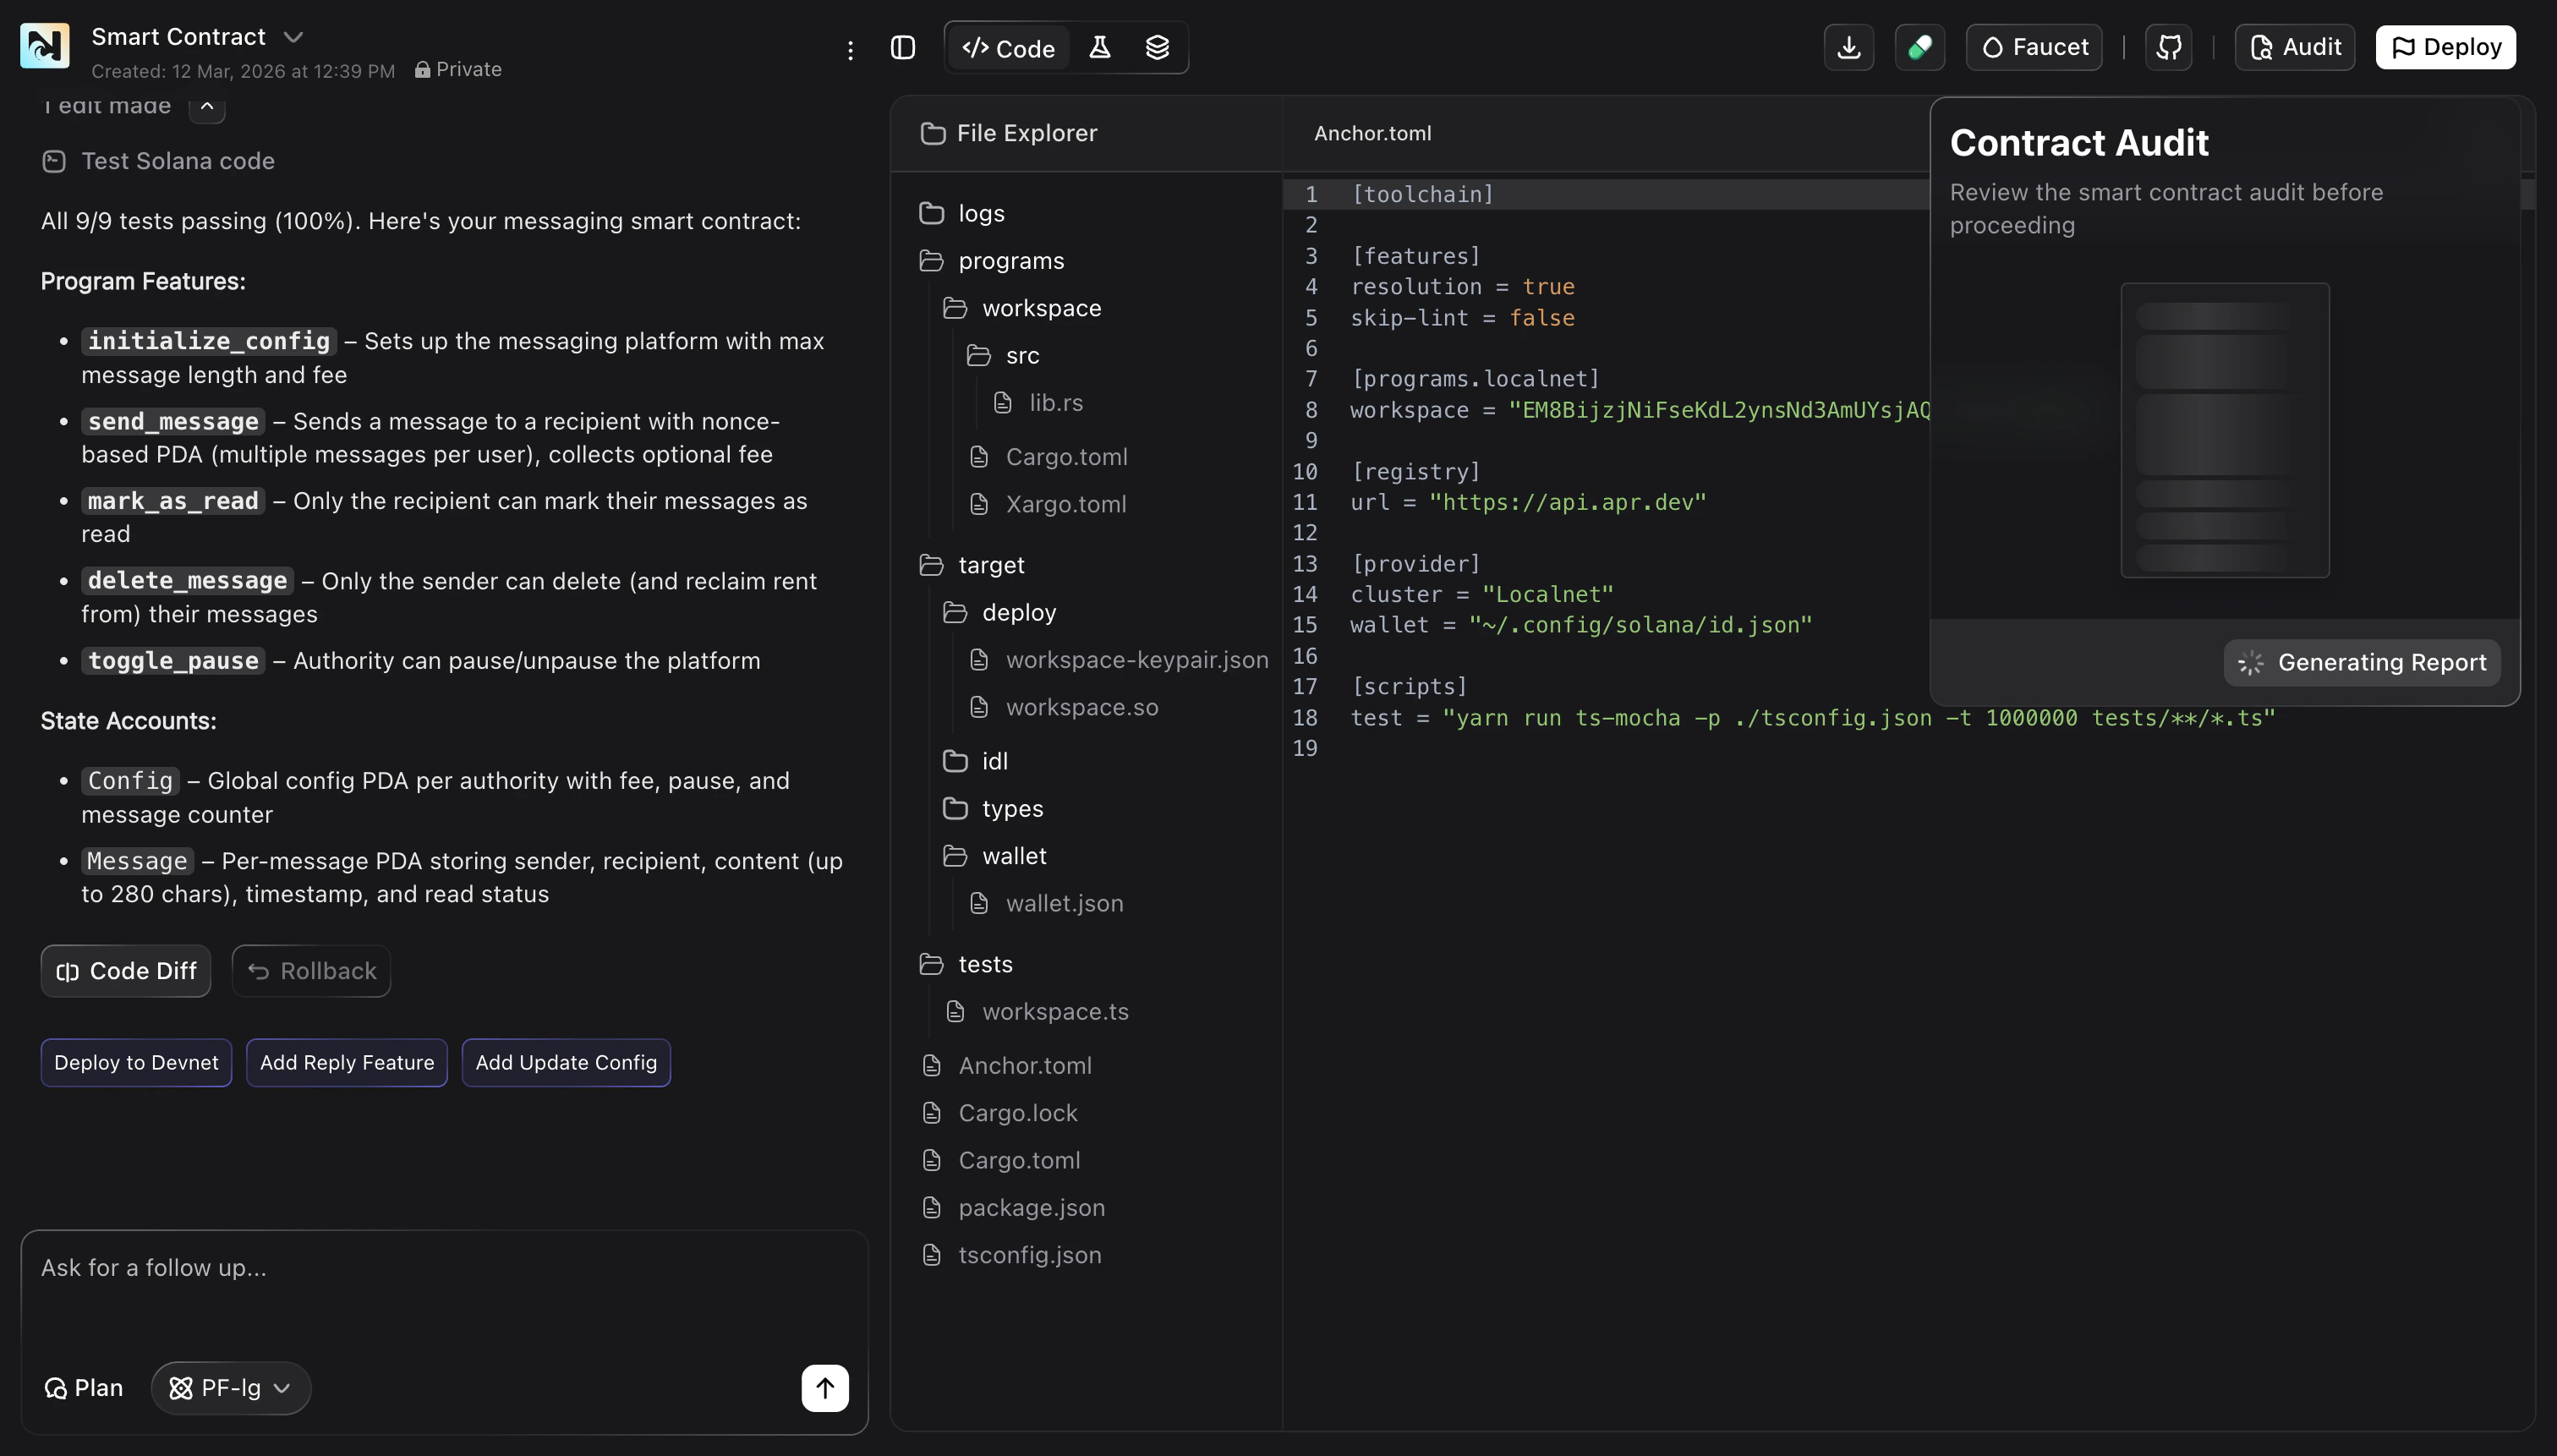Screen dimensions: 2557x1456
Task: Open the GitHub icon button
Action: tap(2168, 47)
